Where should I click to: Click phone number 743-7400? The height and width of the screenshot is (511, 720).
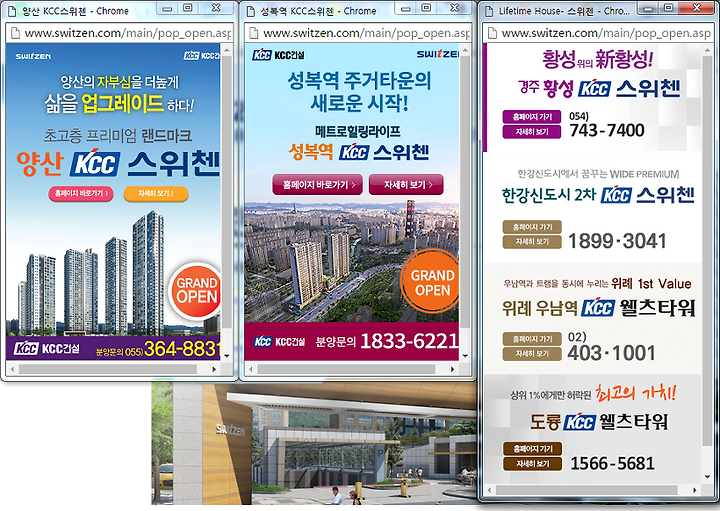[x=607, y=130]
